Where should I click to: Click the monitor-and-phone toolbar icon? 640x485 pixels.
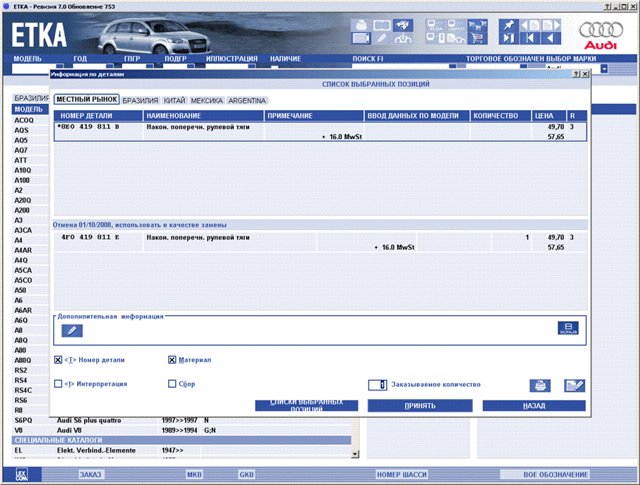pos(435,38)
